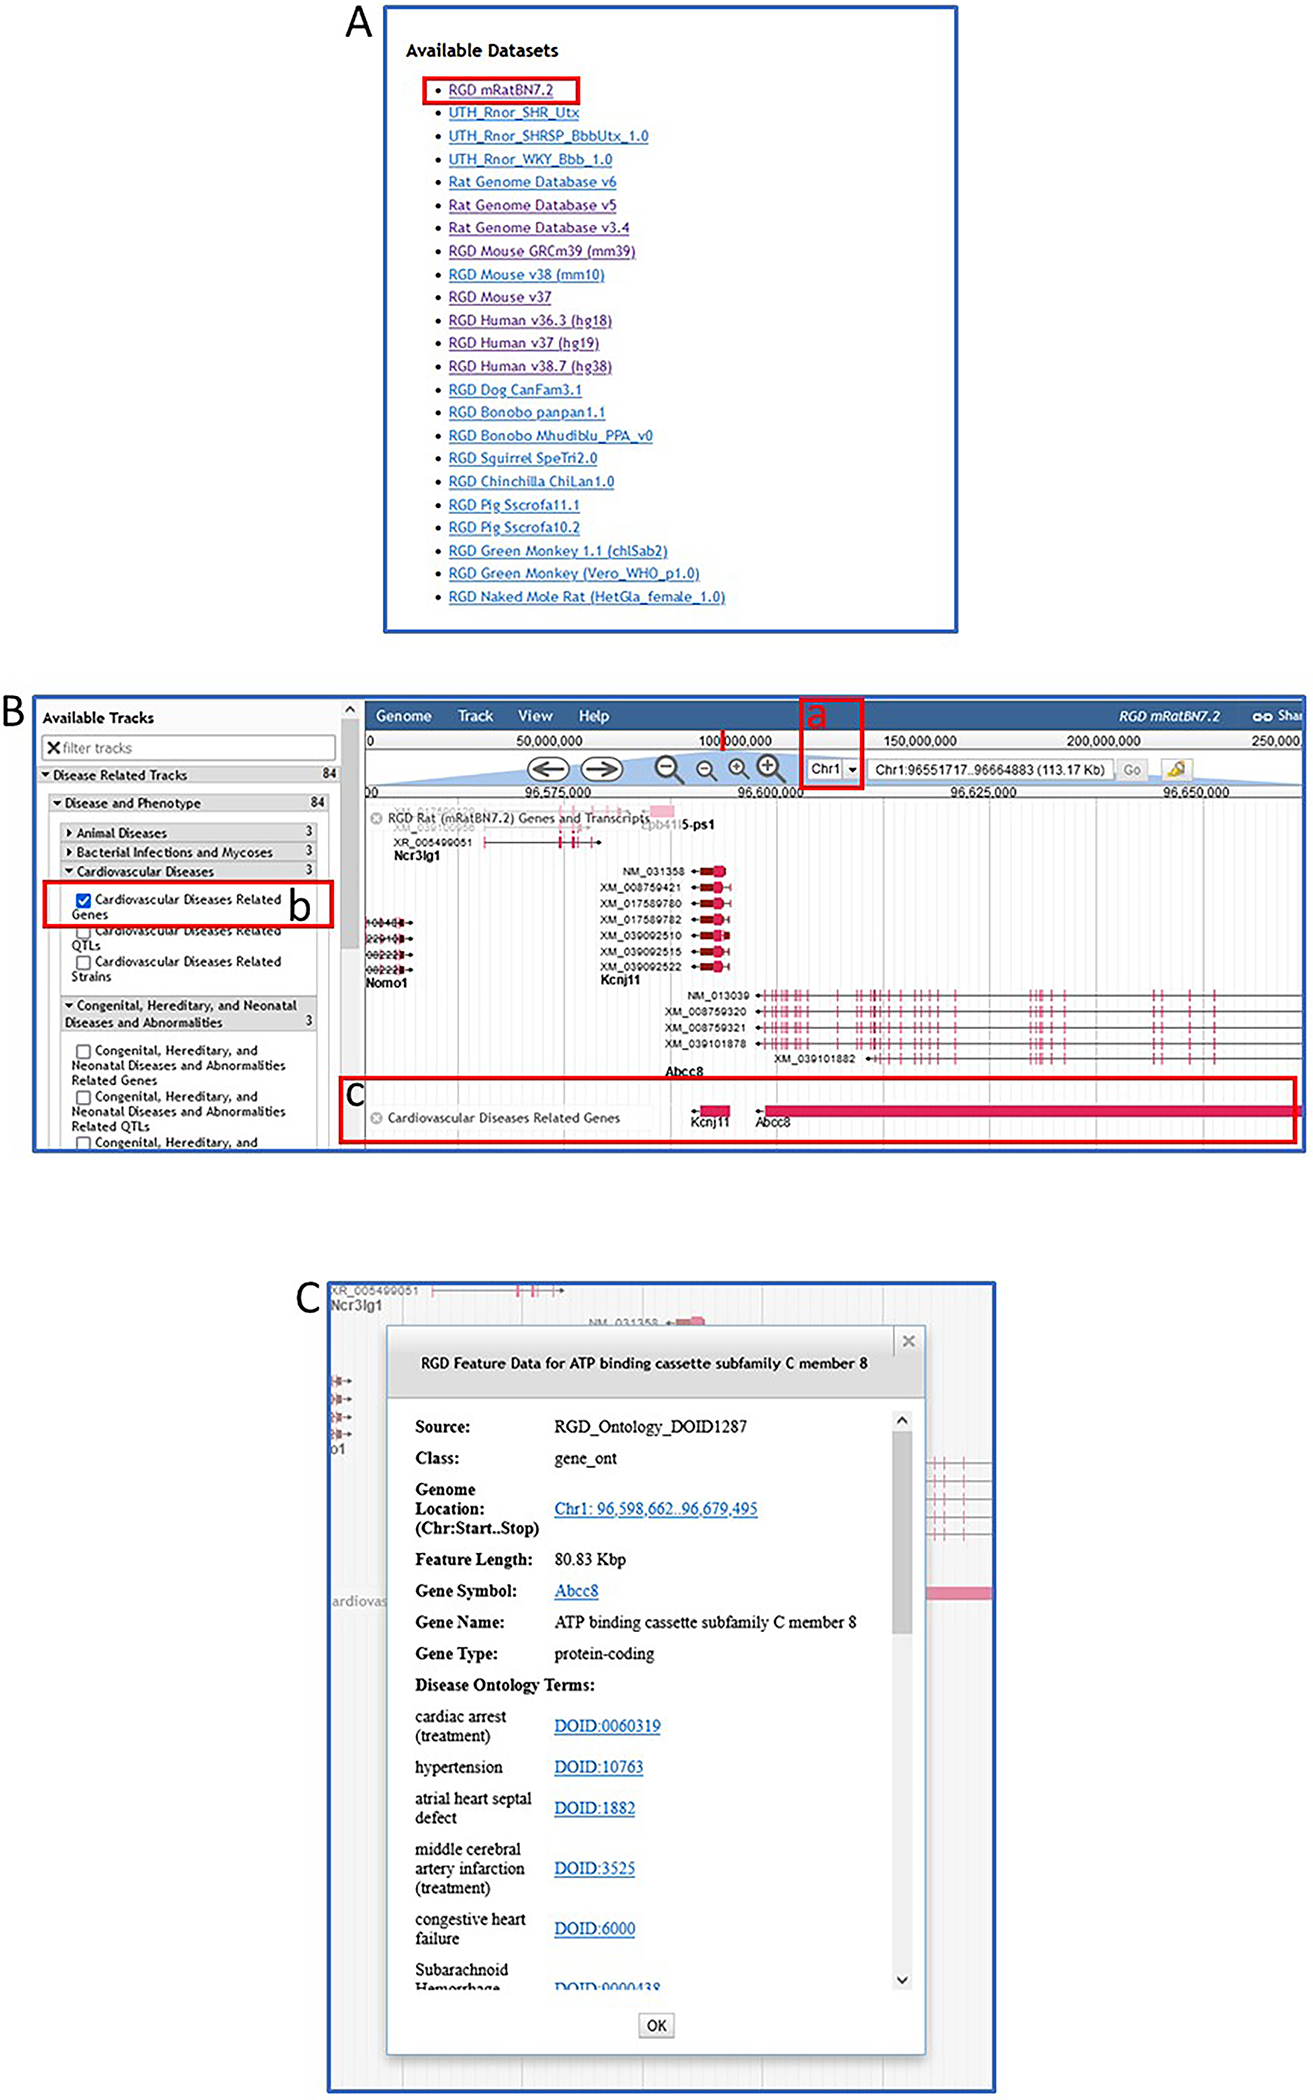Click the filter tracks input field
The width and height of the screenshot is (1313, 2100).
tap(189, 747)
